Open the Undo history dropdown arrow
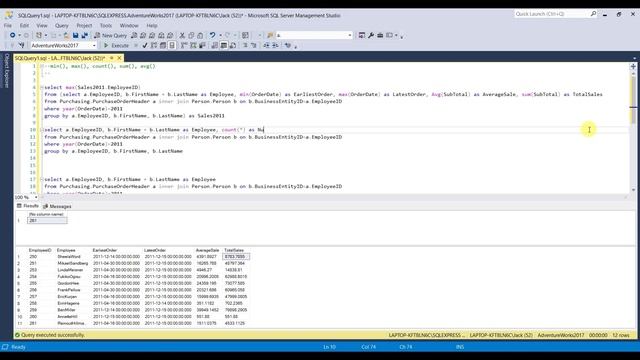Viewport: 640px width, 360px height. click(x=220, y=36)
